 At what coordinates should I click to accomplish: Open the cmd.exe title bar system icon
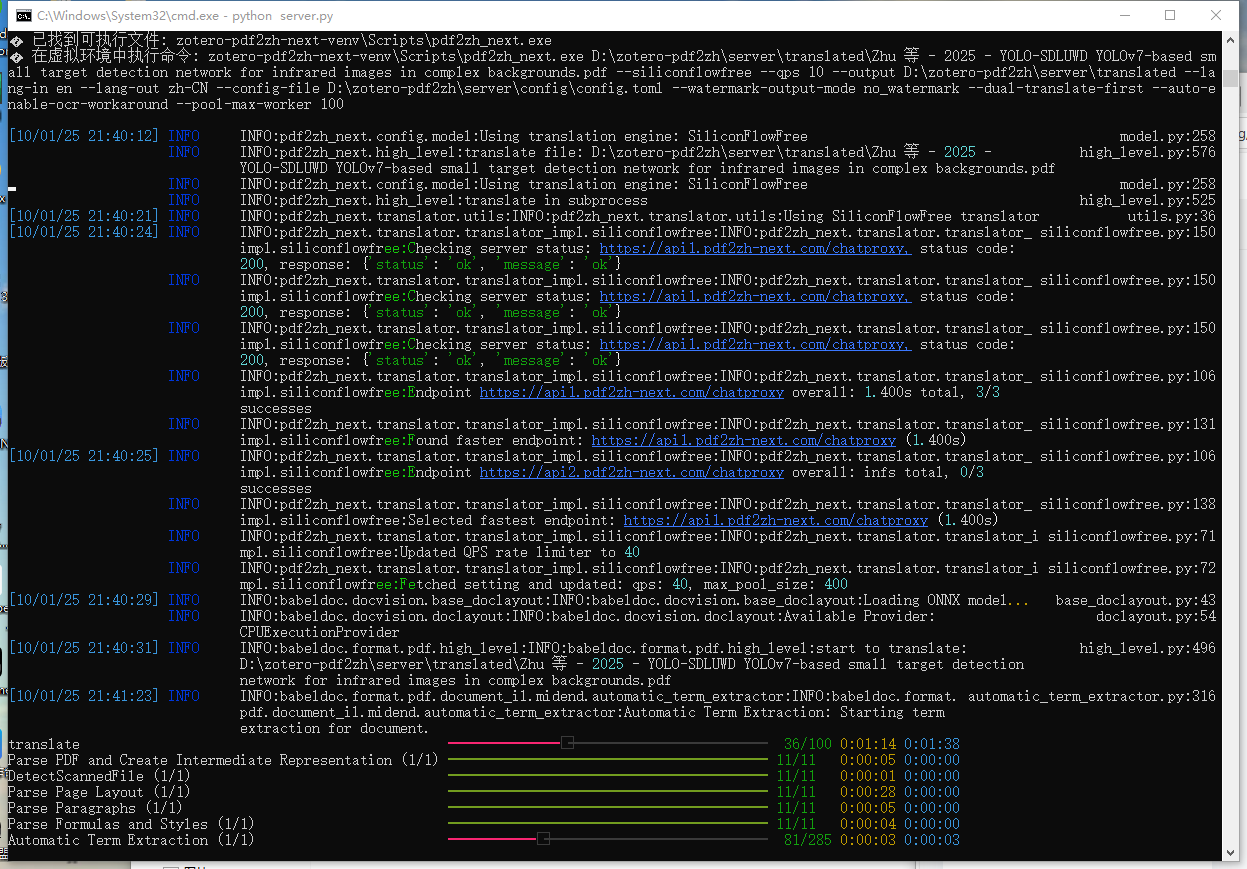(x=23, y=16)
